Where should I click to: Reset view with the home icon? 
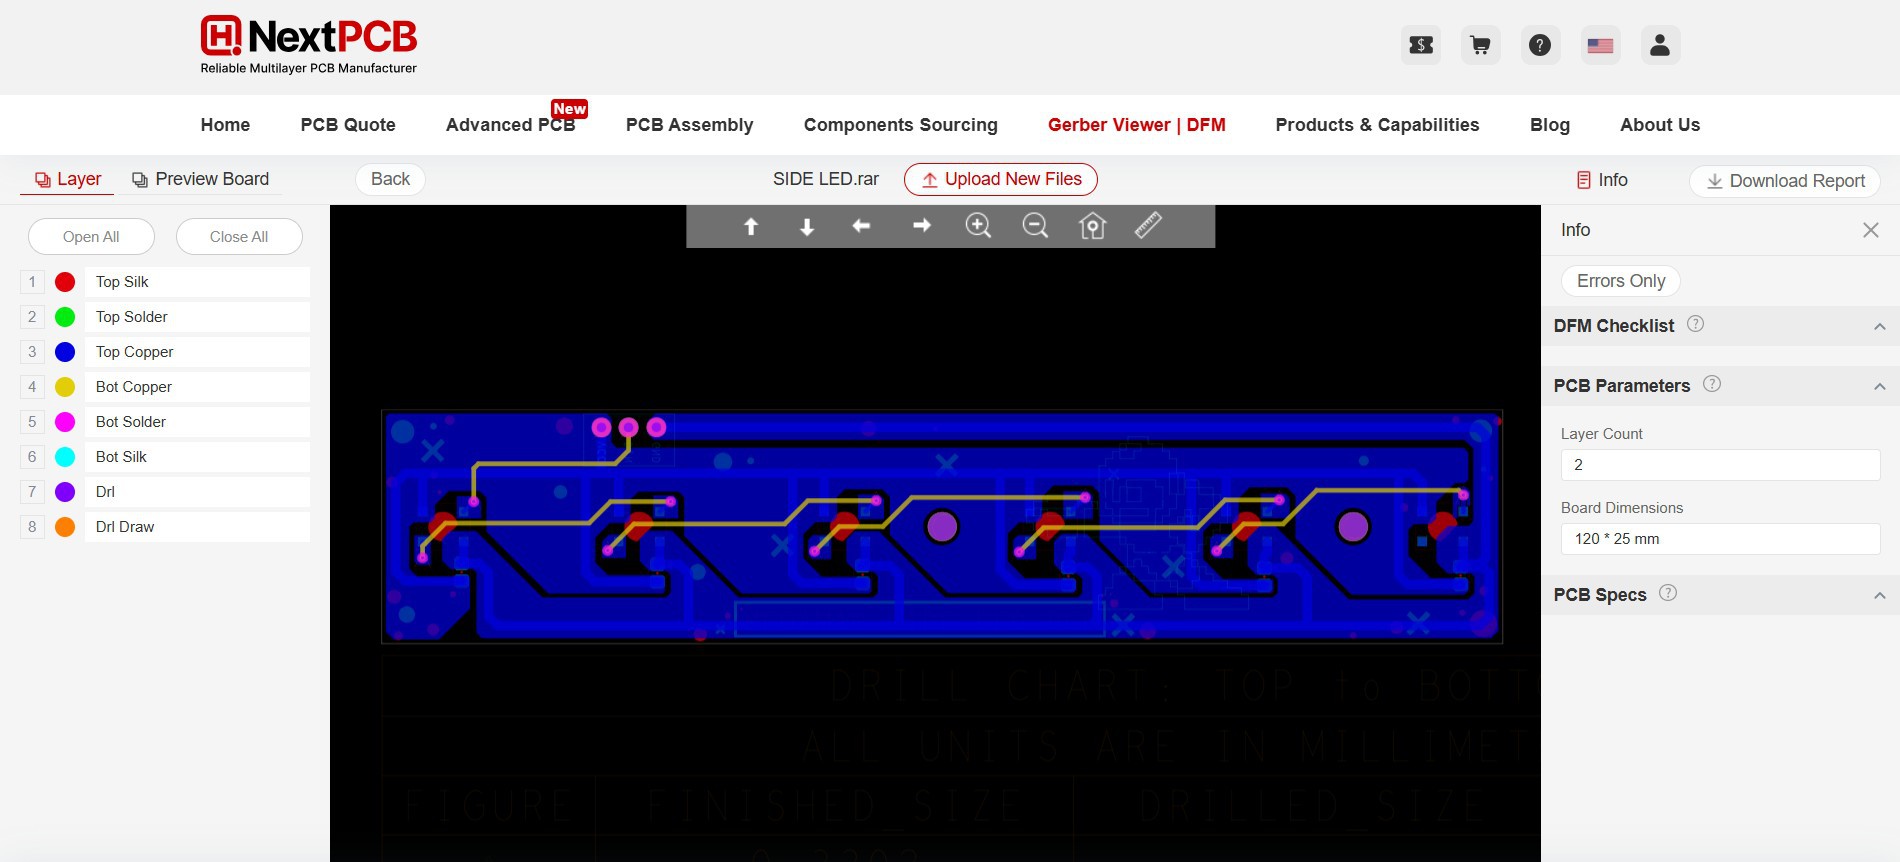point(1092,226)
